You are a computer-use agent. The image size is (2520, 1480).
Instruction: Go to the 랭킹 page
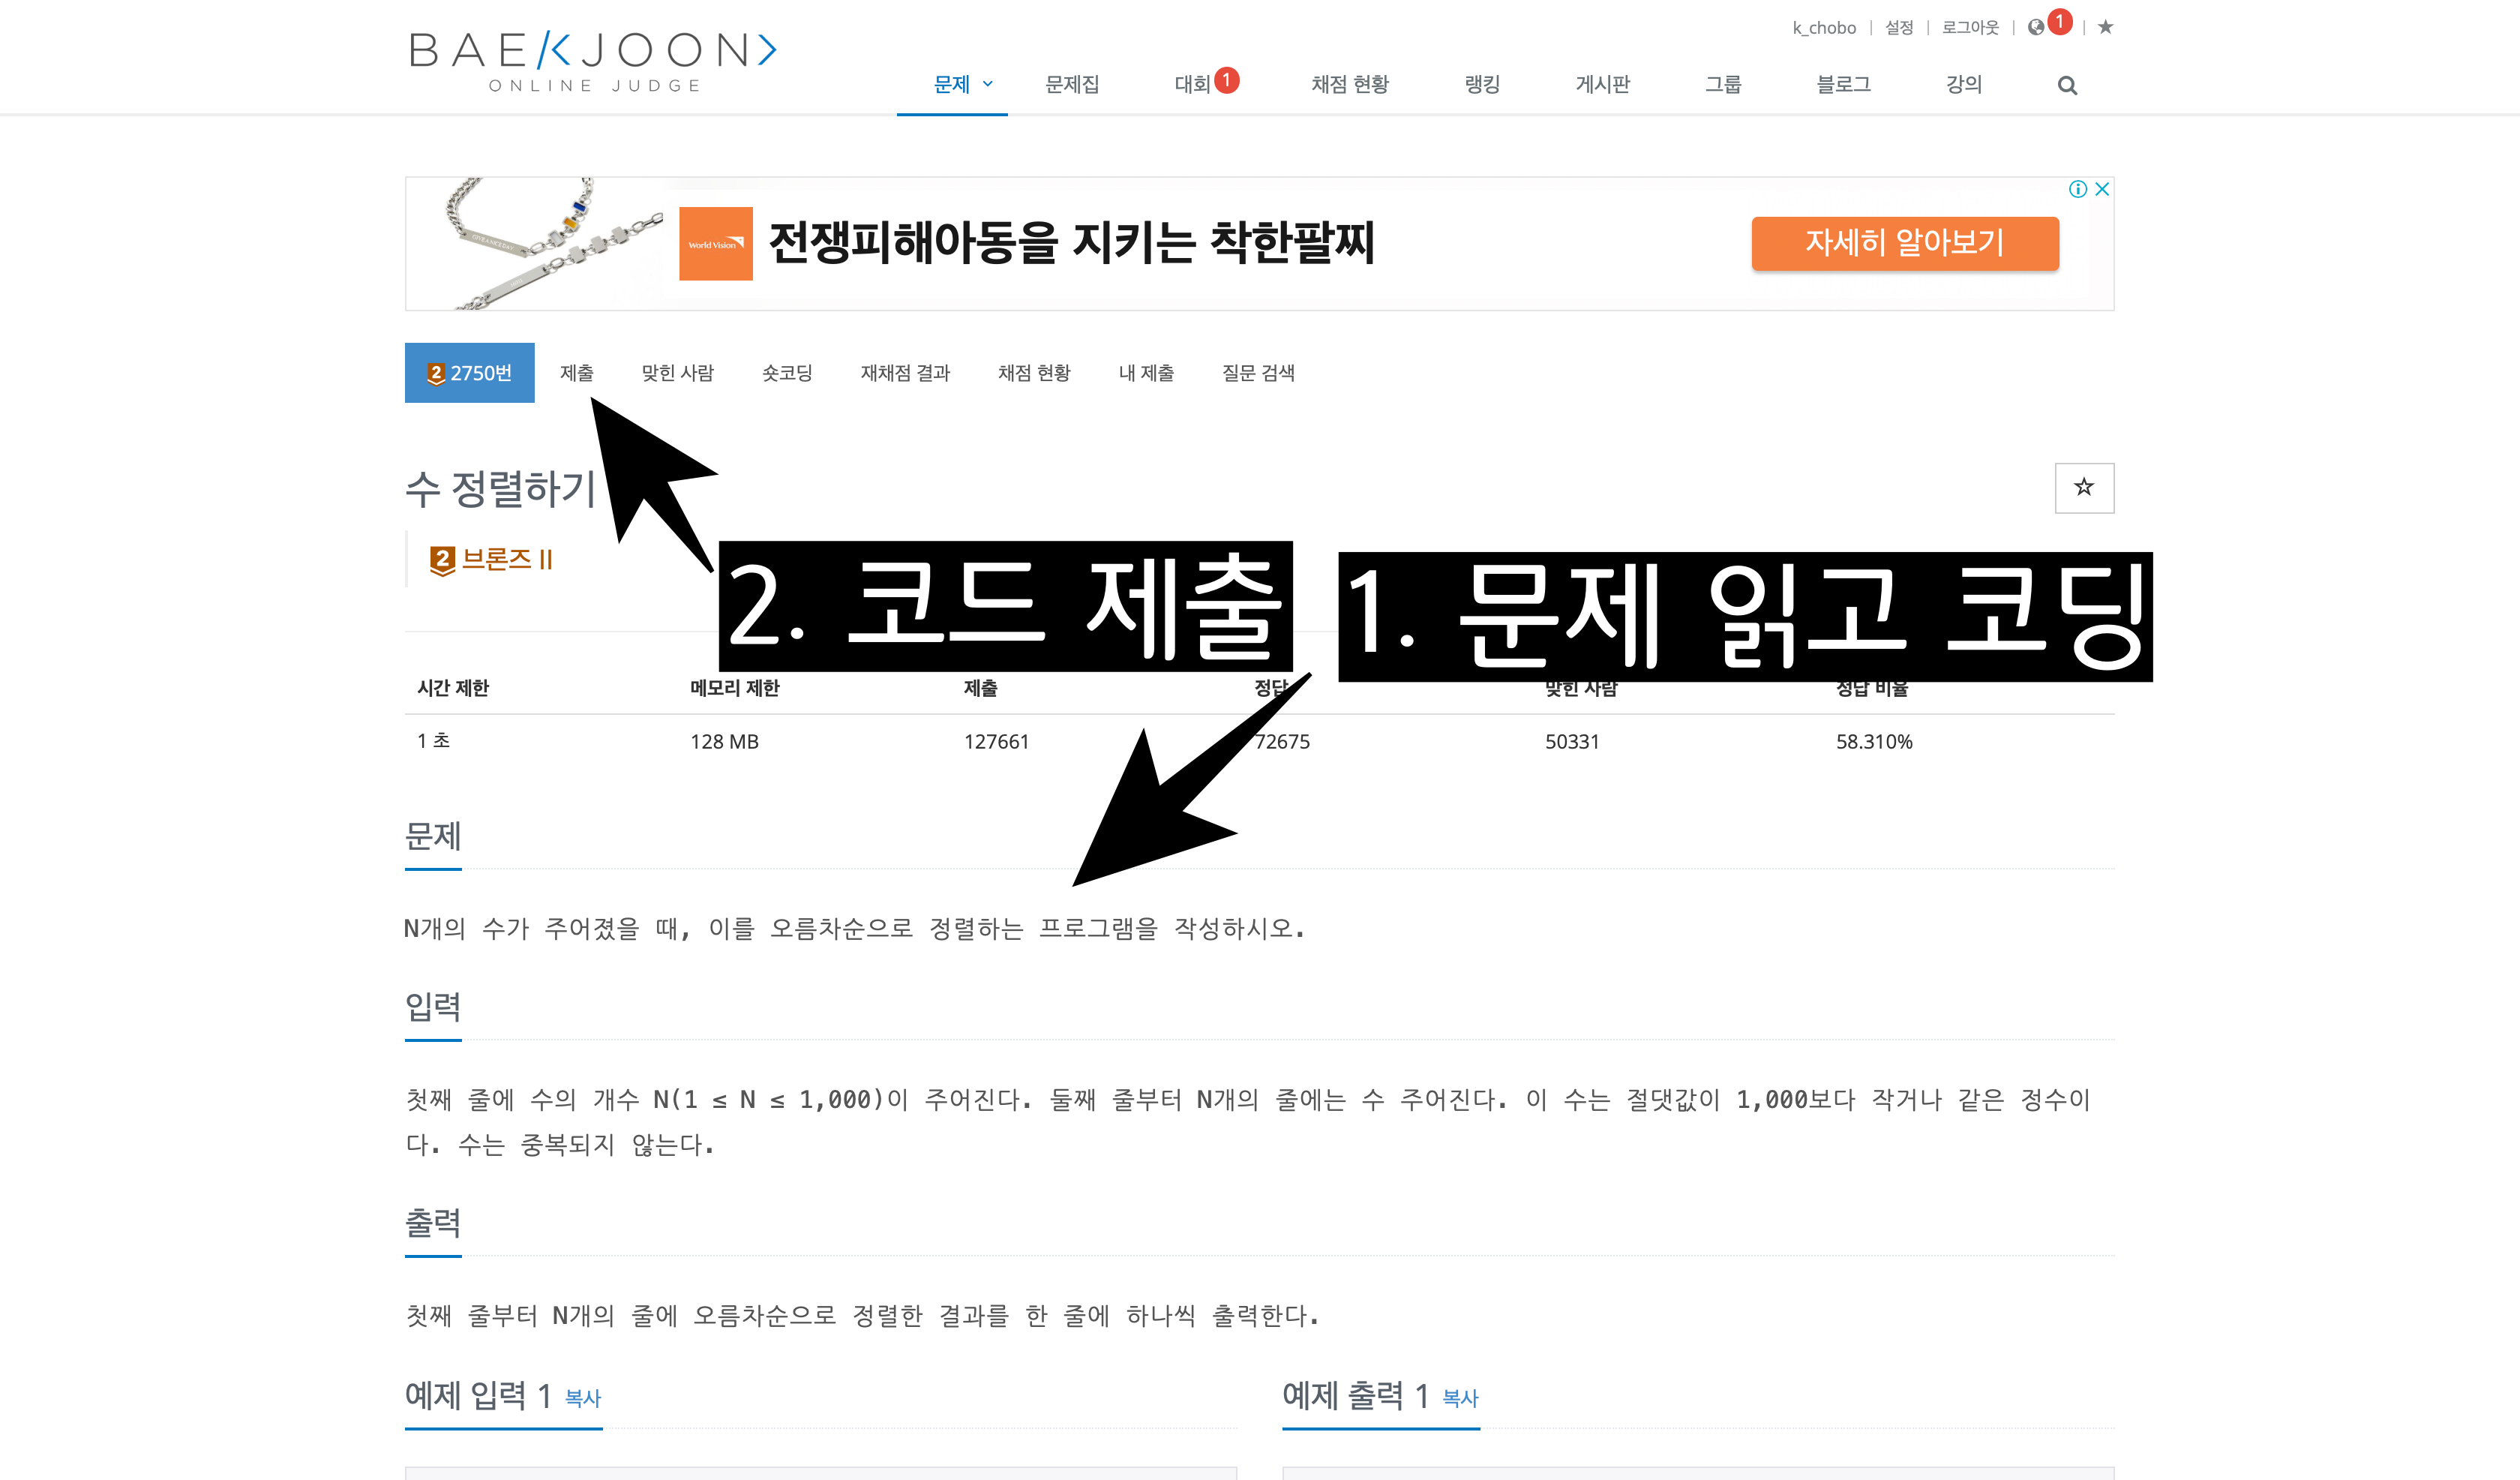pos(1482,85)
